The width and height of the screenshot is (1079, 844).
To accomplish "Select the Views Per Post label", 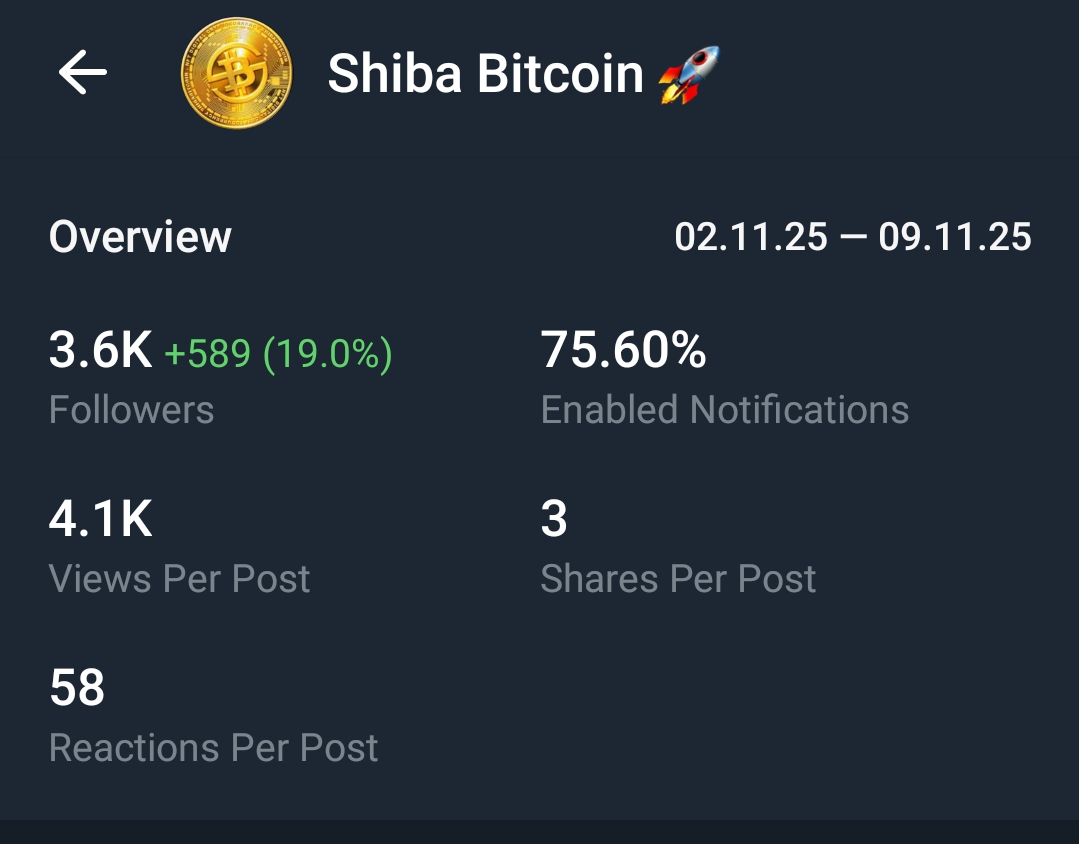I will [179, 579].
